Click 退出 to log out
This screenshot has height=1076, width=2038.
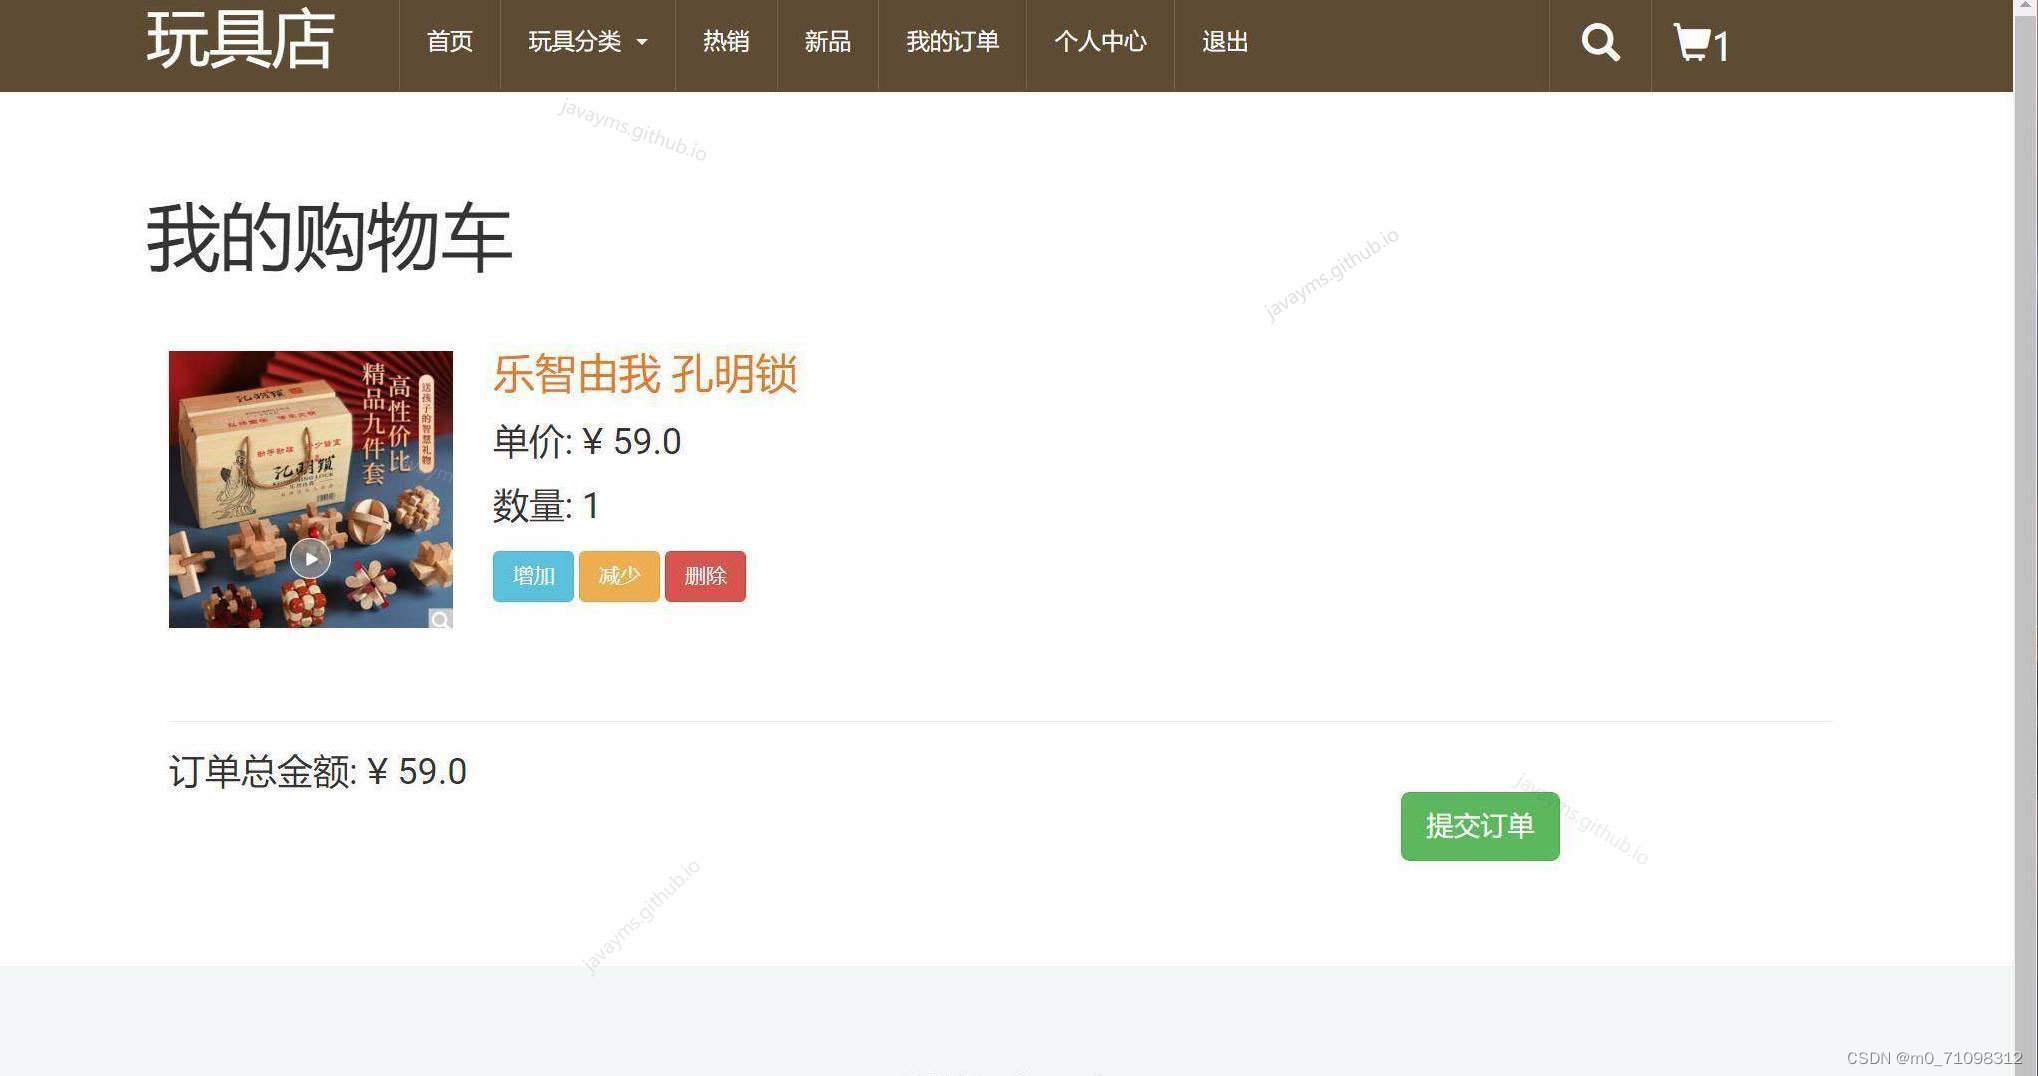click(1225, 42)
